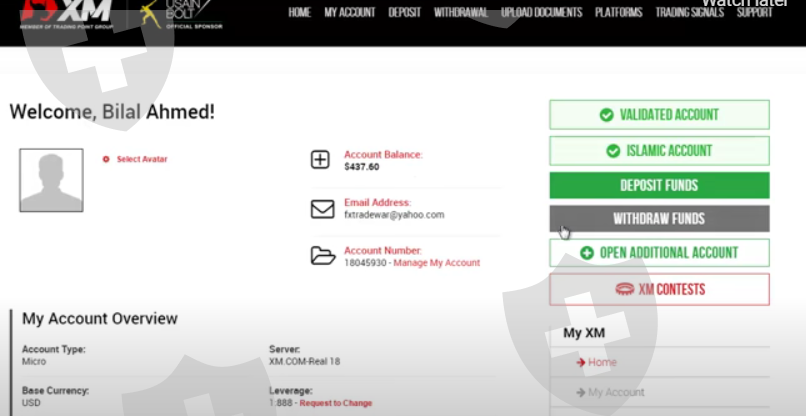Go to Deposit in the navigation bar

click(405, 12)
